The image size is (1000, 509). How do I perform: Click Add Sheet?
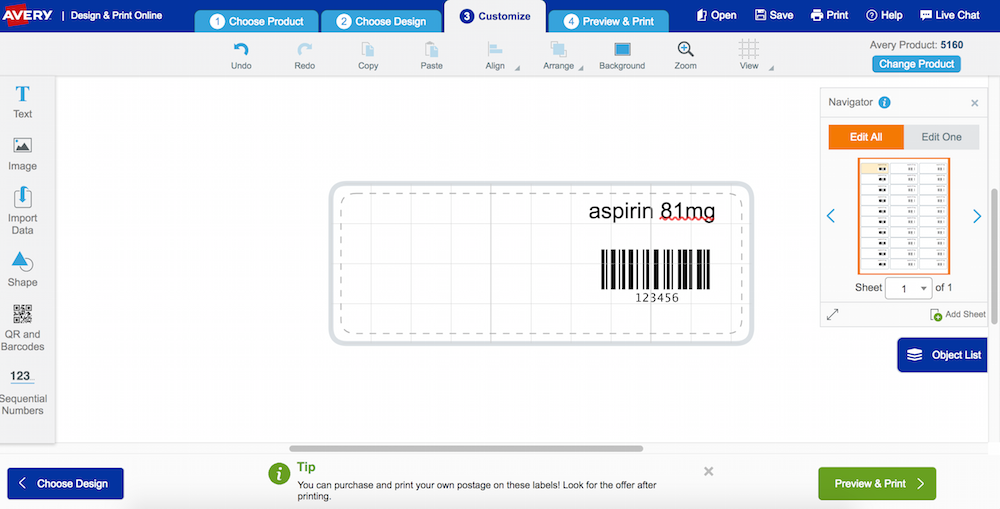[x=957, y=314]
